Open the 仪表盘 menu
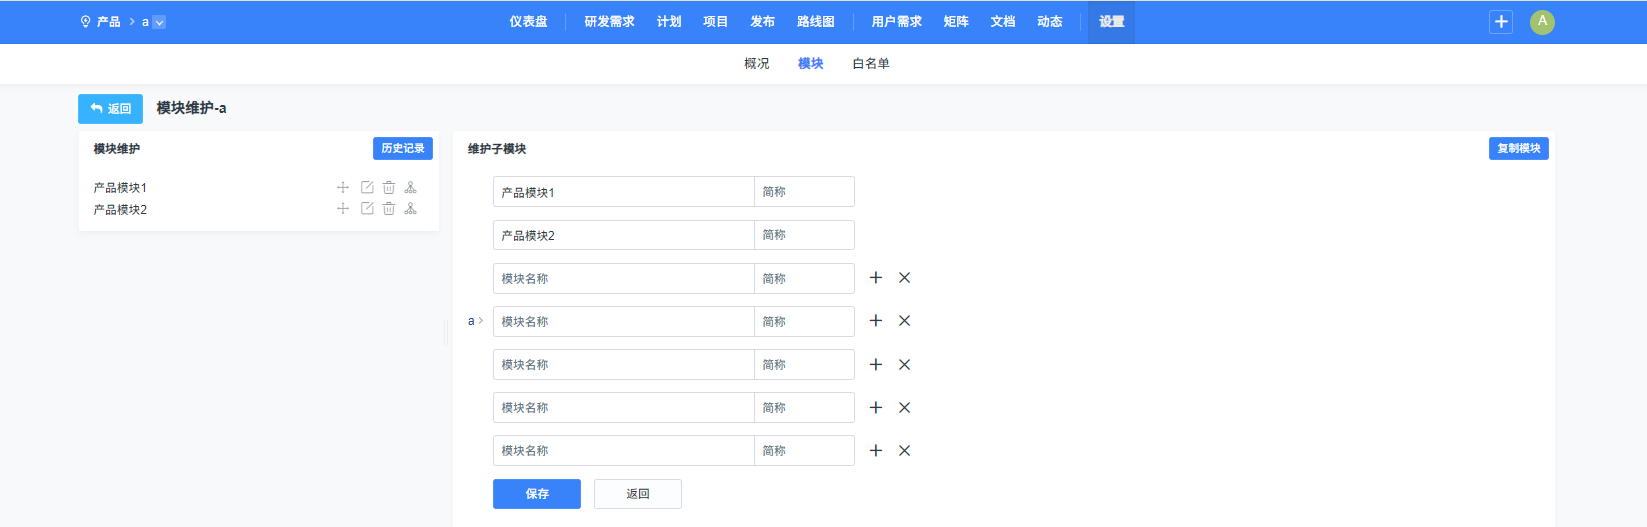Image resolution: width=1647 pixels, height=527 pixels. pos(528,22)
